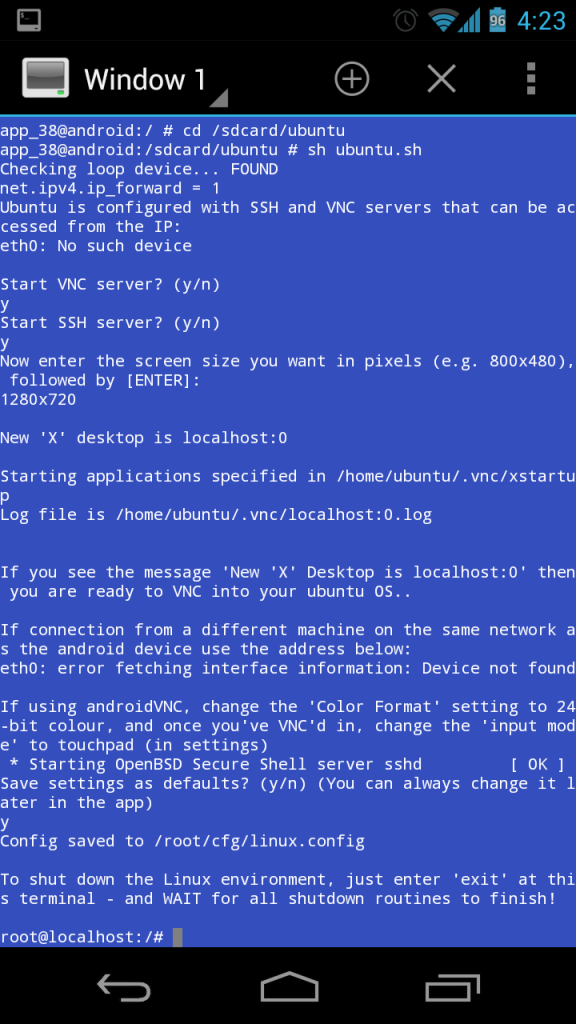Open the overflow menu with three dots
This screenshot has width=576, height=1024.
pos(531,79)
